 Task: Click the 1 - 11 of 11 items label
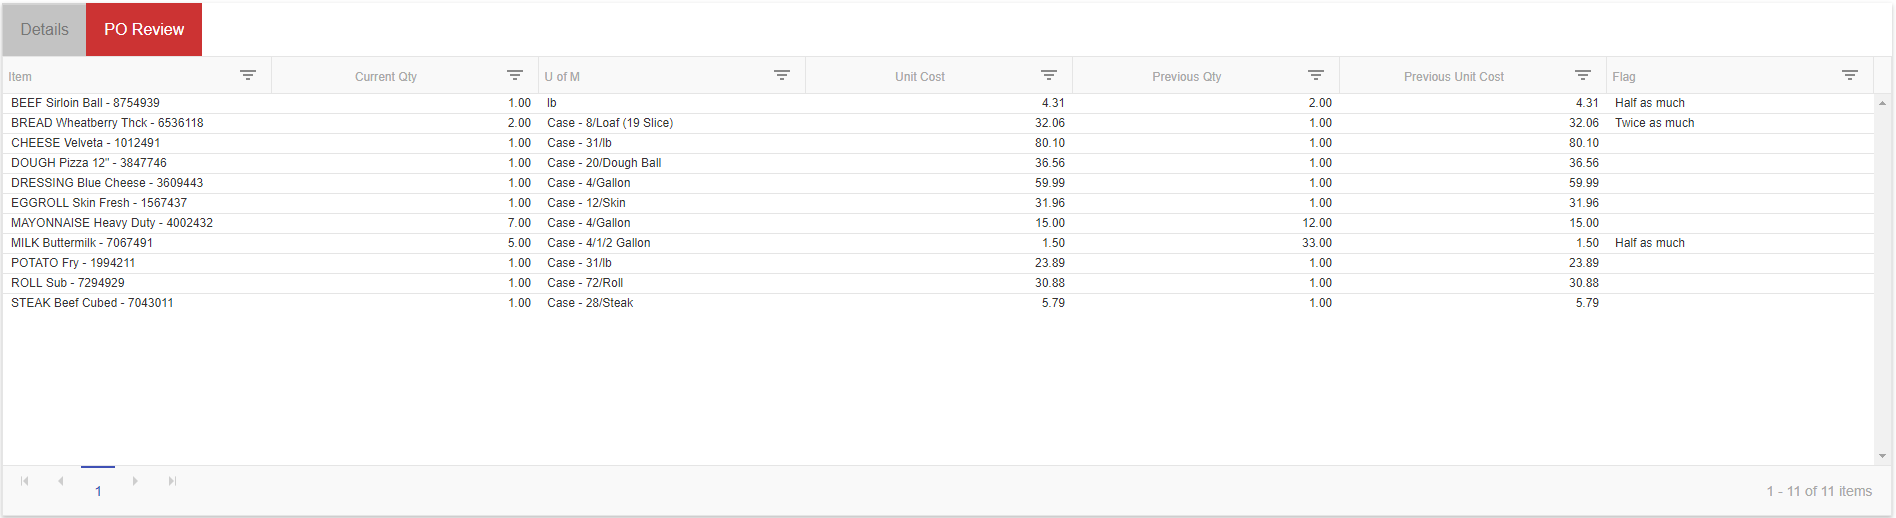pos(1819,491)
